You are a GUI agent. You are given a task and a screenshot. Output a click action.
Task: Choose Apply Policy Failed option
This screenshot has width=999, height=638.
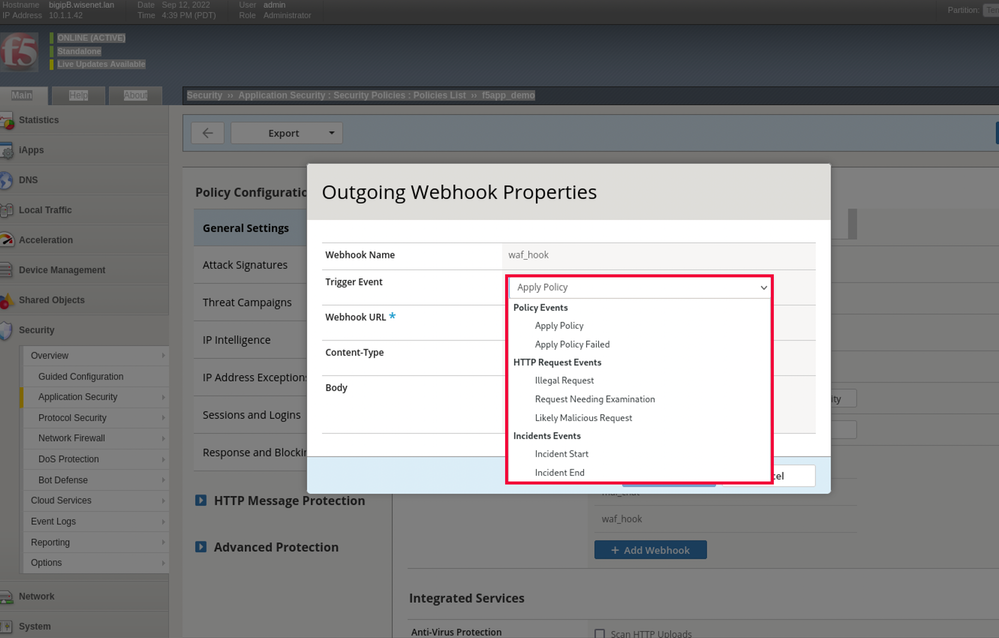[572, 344]
